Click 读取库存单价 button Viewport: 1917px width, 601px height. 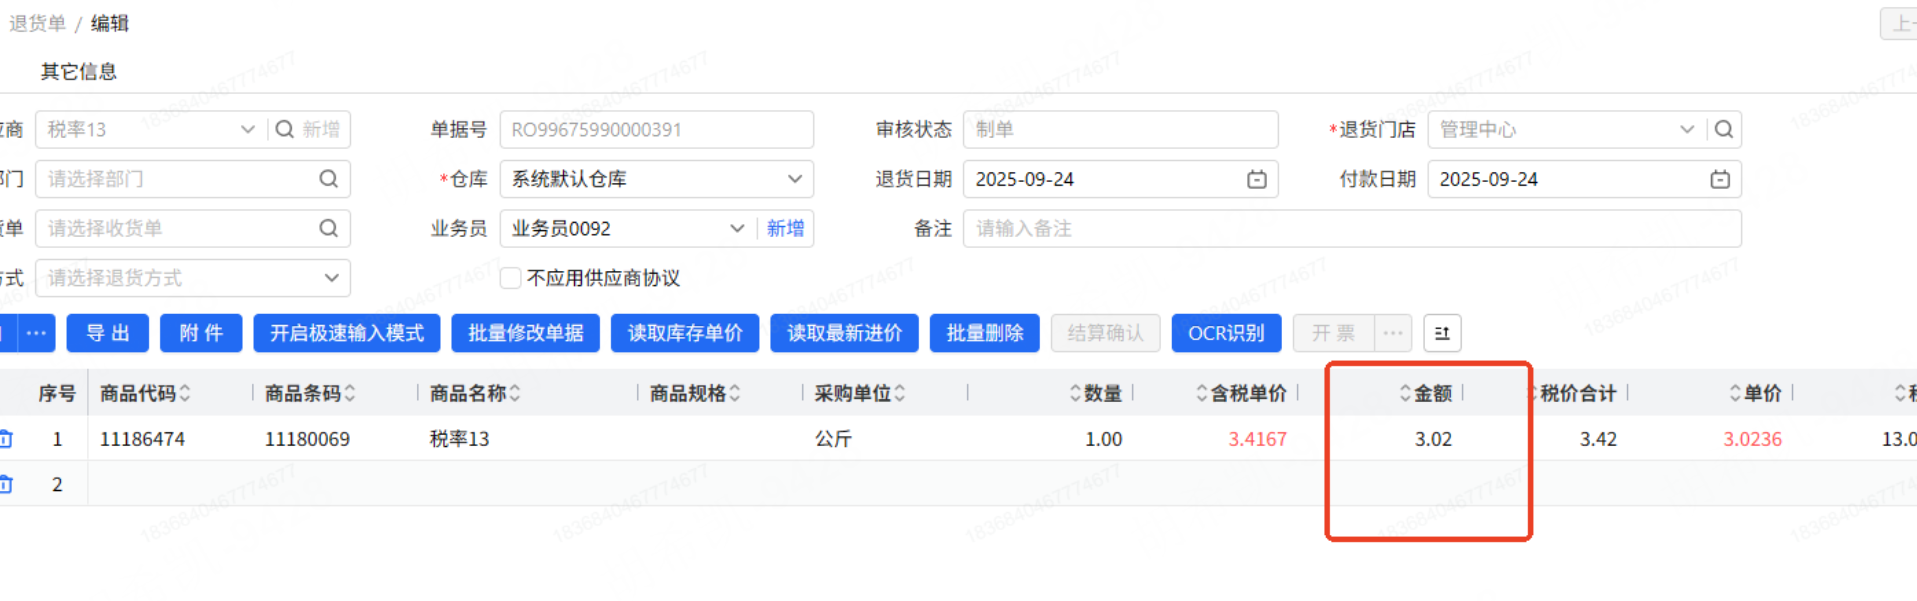685,333
